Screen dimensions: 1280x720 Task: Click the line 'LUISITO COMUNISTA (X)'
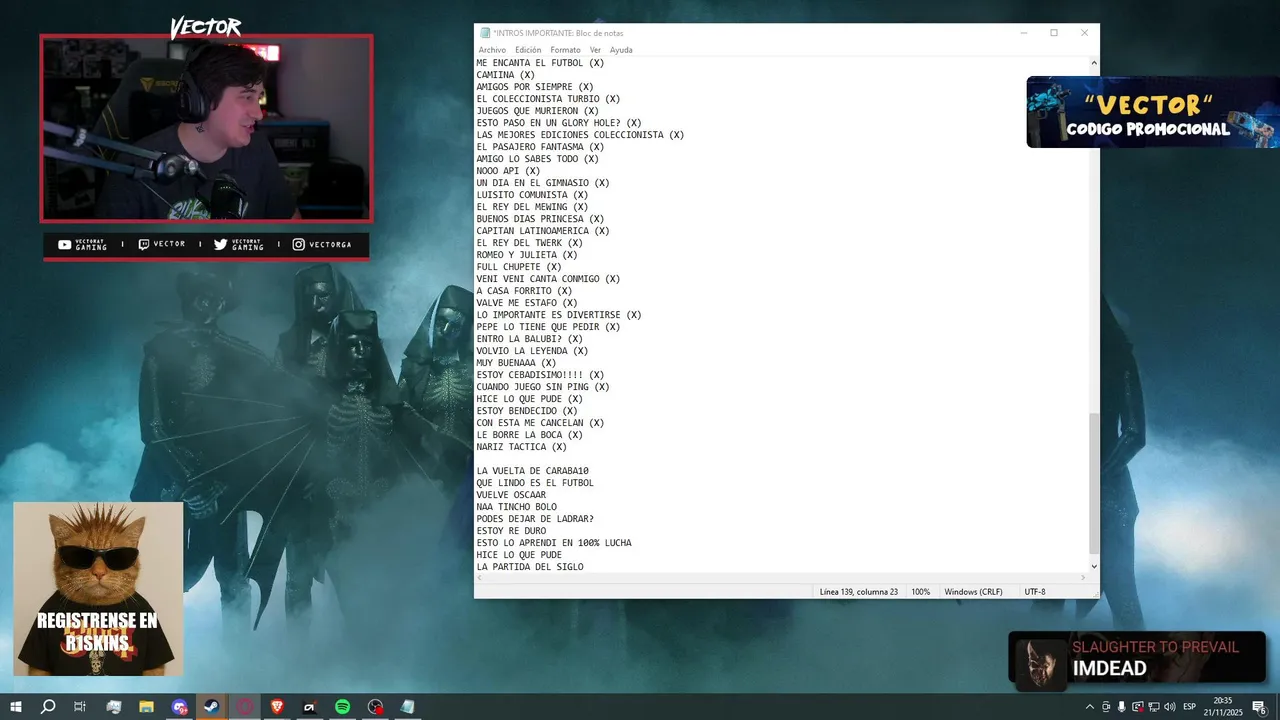[x=532, y=195]
